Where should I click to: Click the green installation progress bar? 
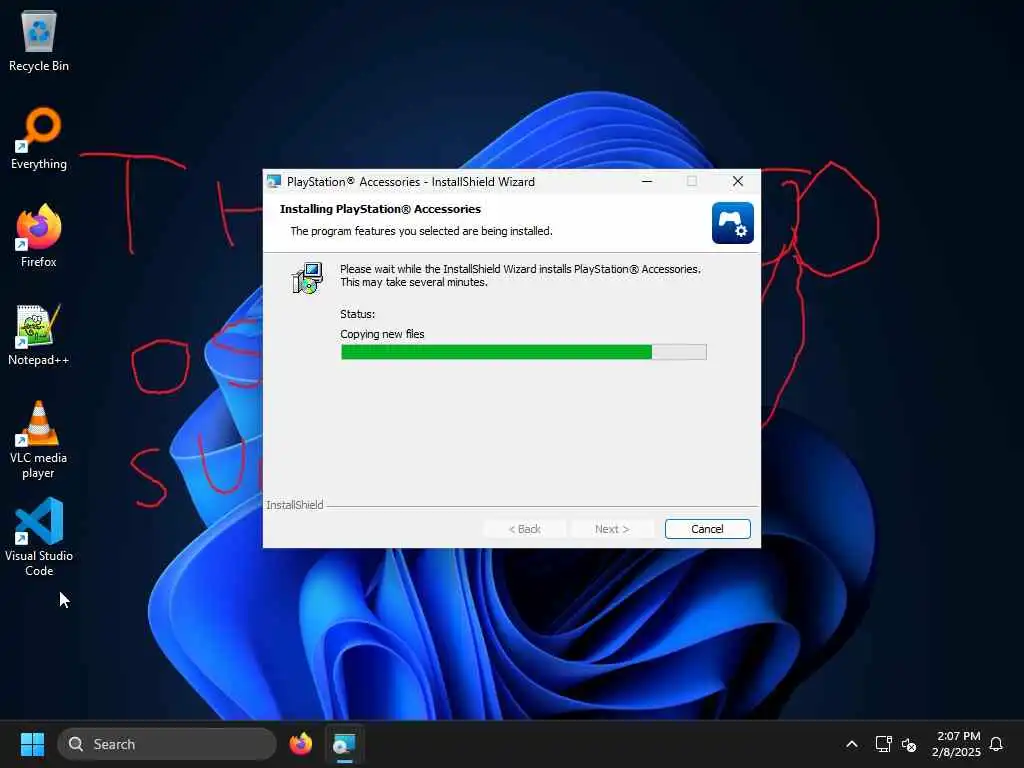[x=523, y=352]
